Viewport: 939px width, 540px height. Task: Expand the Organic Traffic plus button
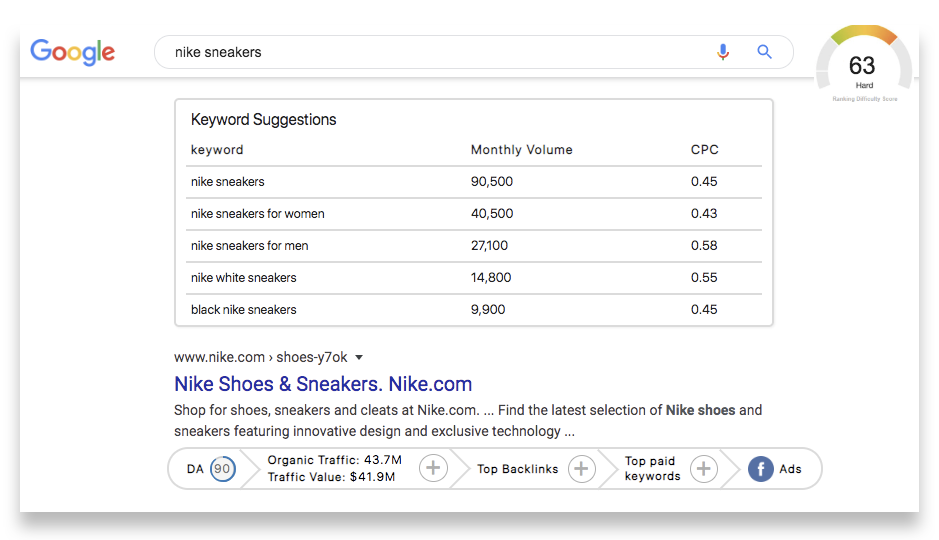[x=433, y=468]
